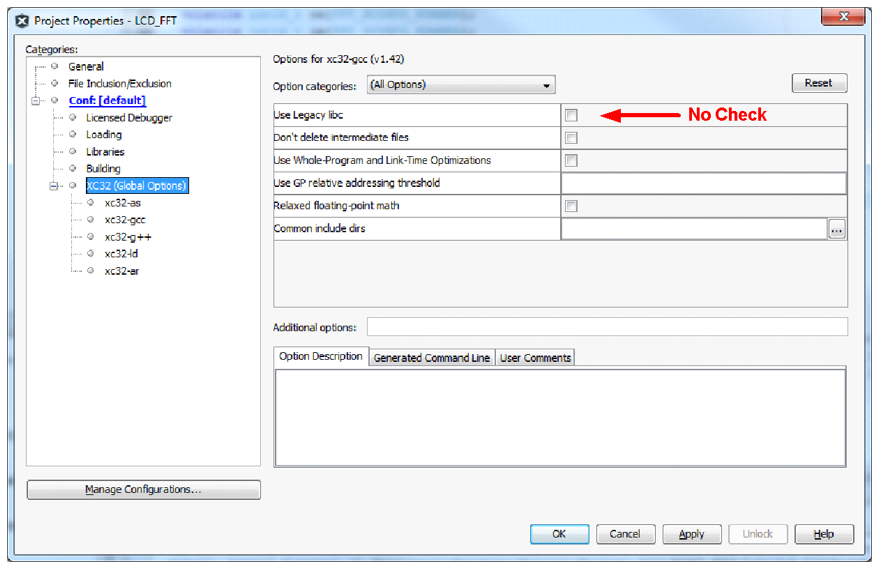The height and width of the screenshot is (567, 878).
Task: Select the Building category
Action: pyautogui.click(x=103, y=168)
